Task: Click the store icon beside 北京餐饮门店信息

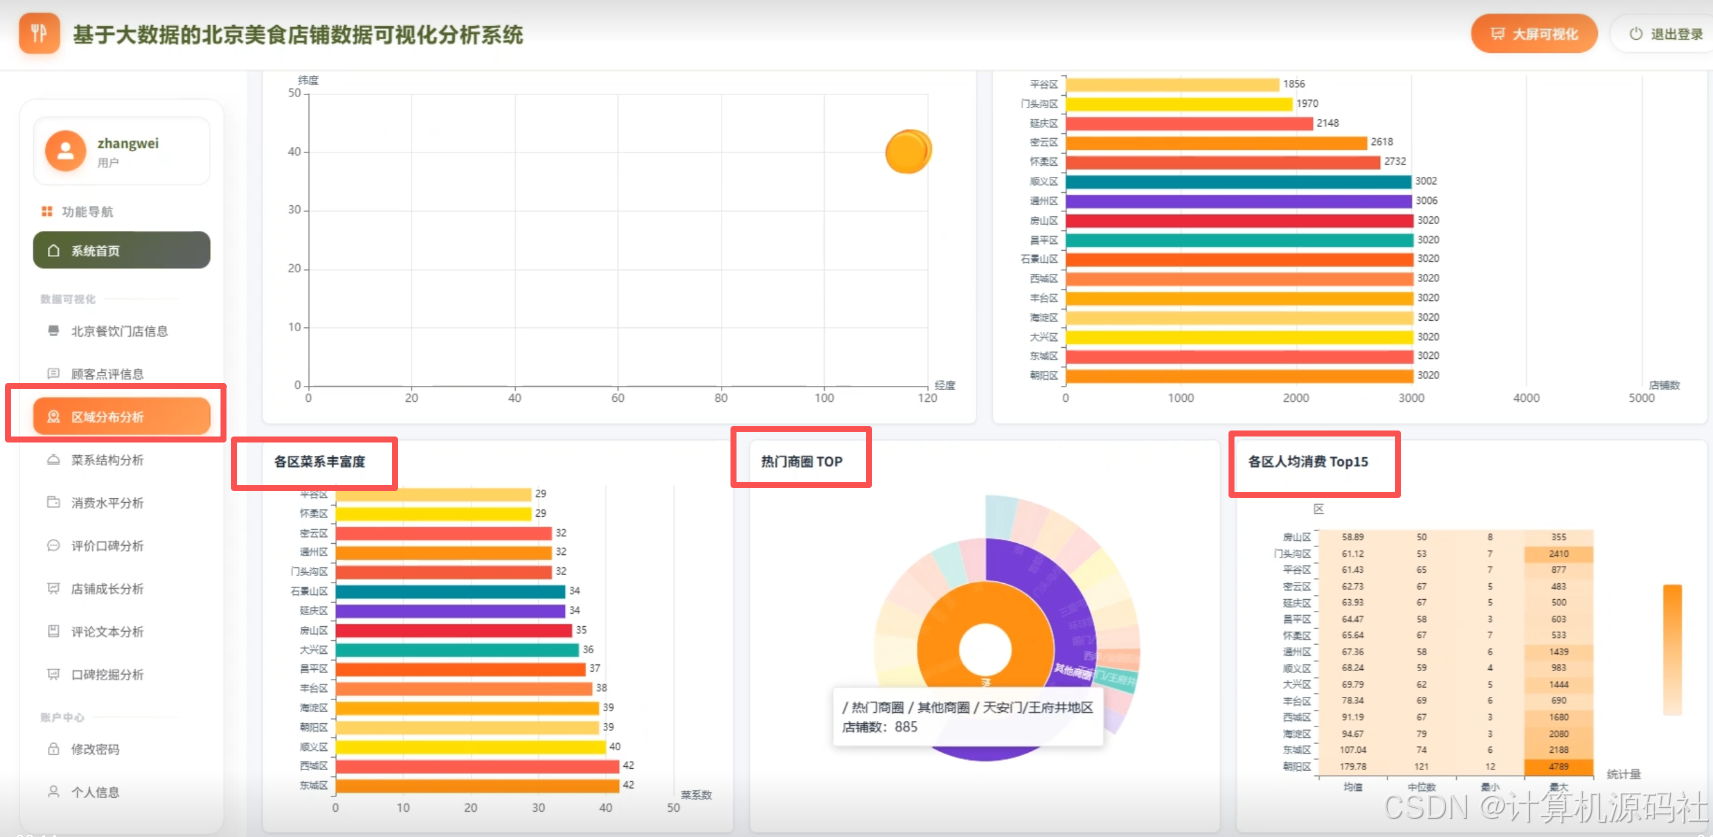Action: pyautogui.click(x=54, y=331)
